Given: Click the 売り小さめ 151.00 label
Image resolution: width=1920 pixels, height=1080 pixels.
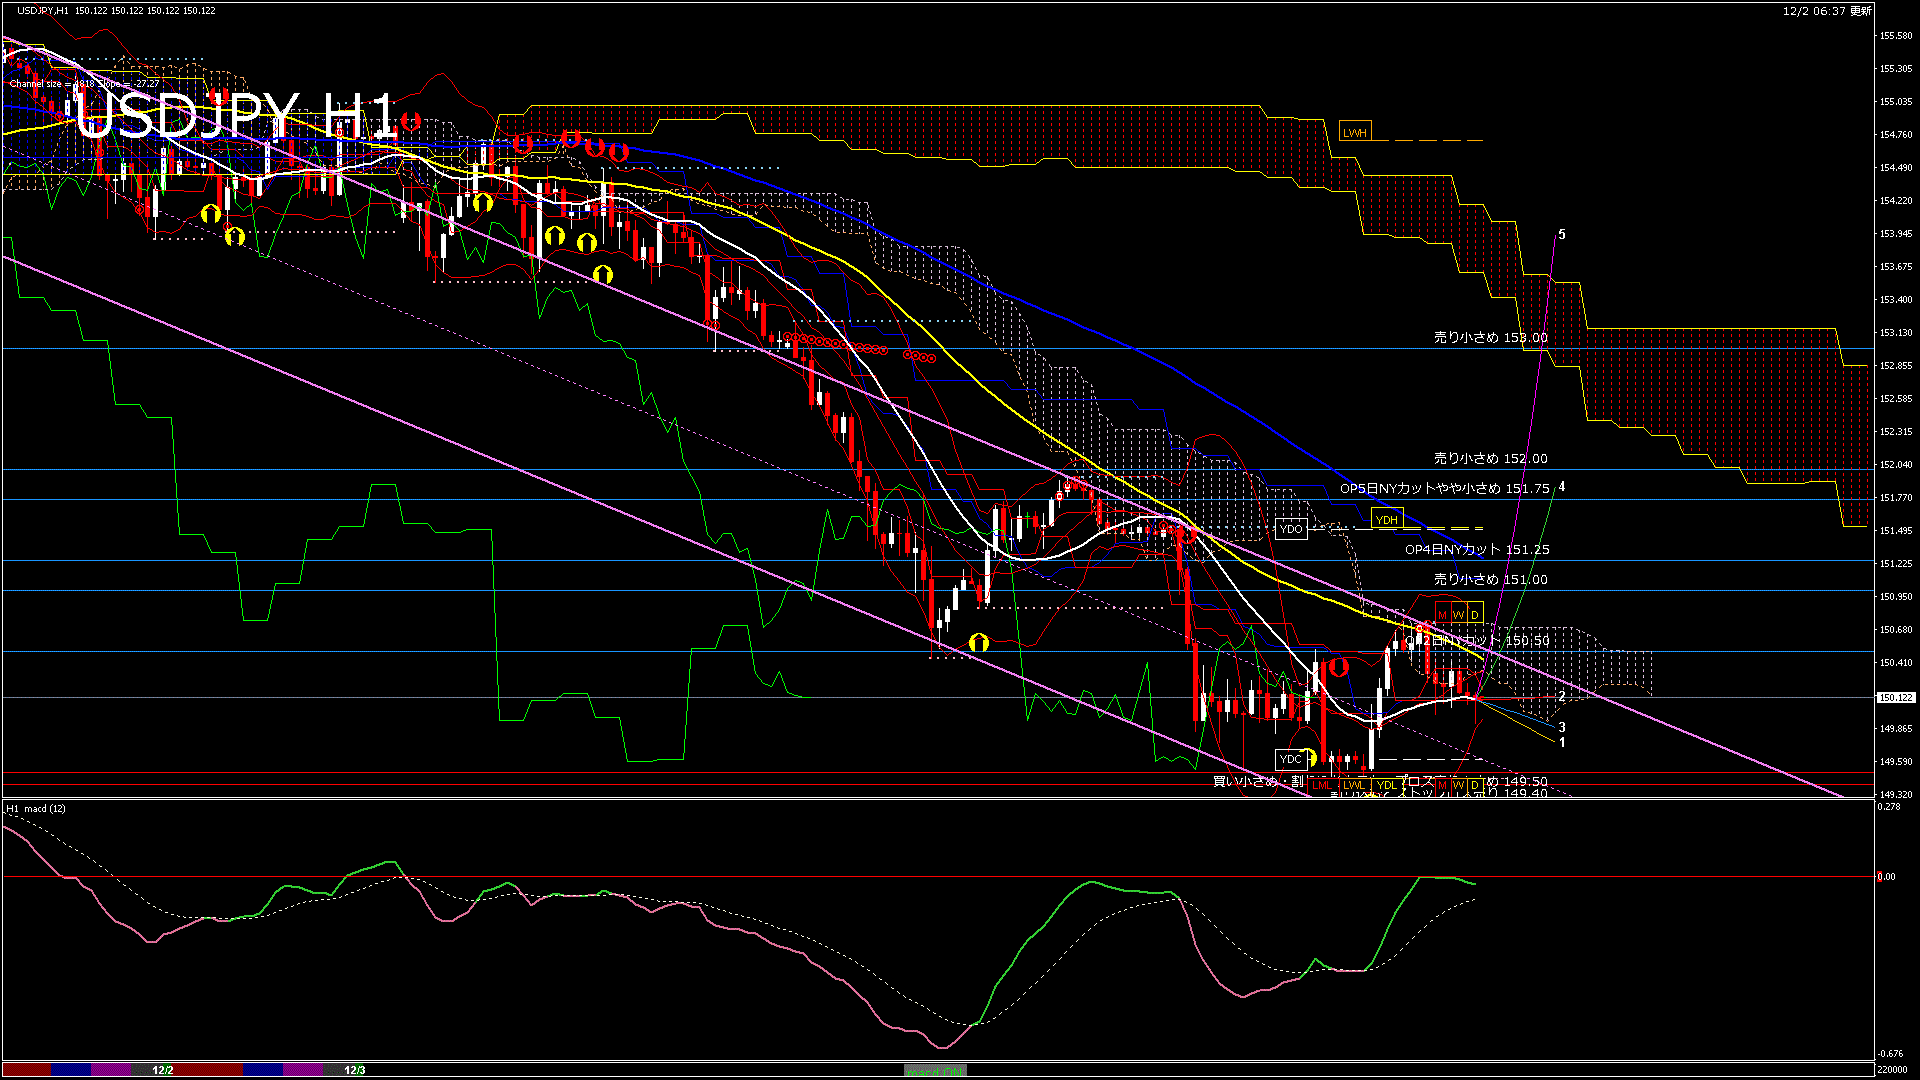Looking at the screenshot, I should (x=1490, y=580).
